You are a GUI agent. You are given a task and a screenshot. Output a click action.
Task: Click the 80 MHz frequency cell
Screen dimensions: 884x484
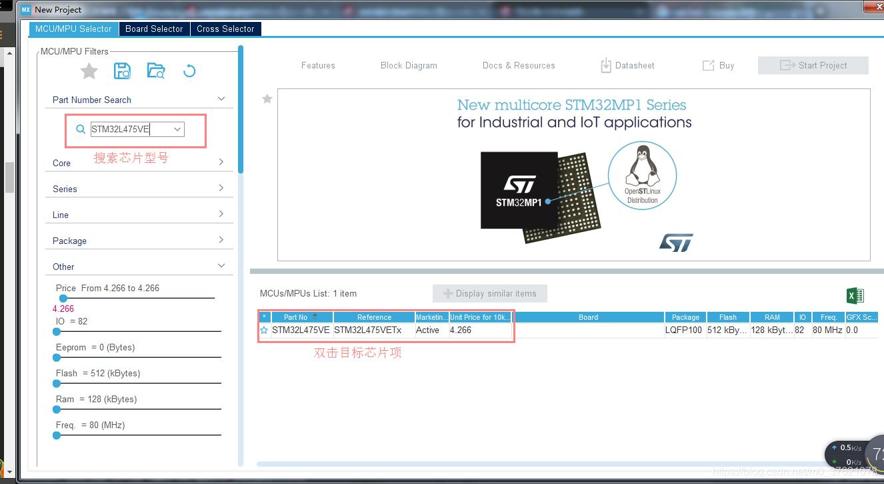click(x=827, y=330)
